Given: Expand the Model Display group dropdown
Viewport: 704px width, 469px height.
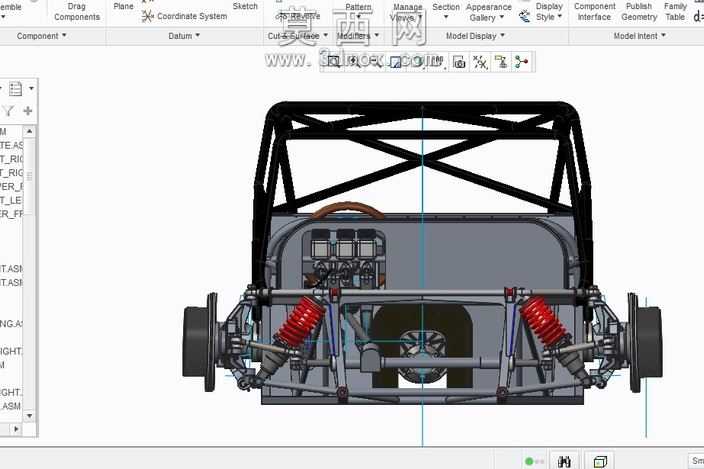Looking at the screenshot, I should click(475, 36).
